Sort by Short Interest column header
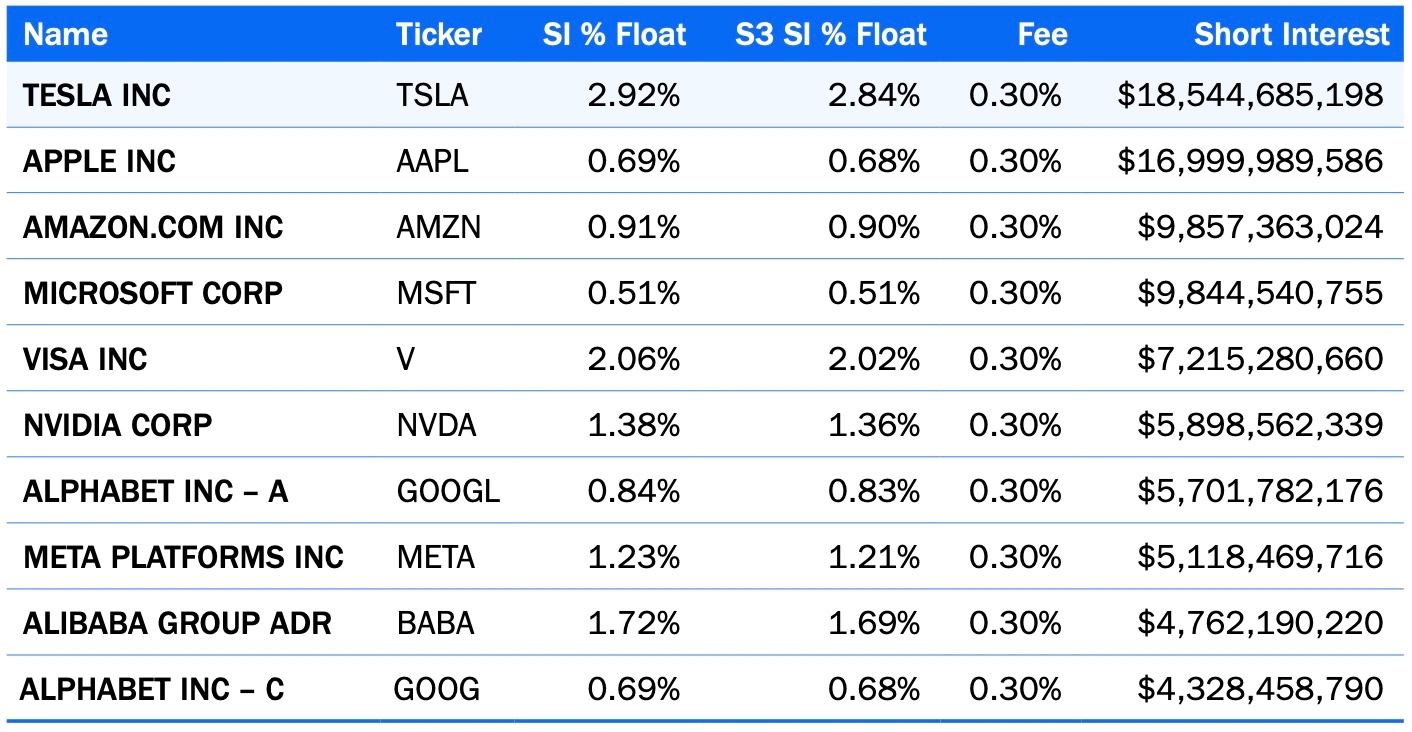The height and width of the screenshot is (732, 1412). click(1291, 35)
